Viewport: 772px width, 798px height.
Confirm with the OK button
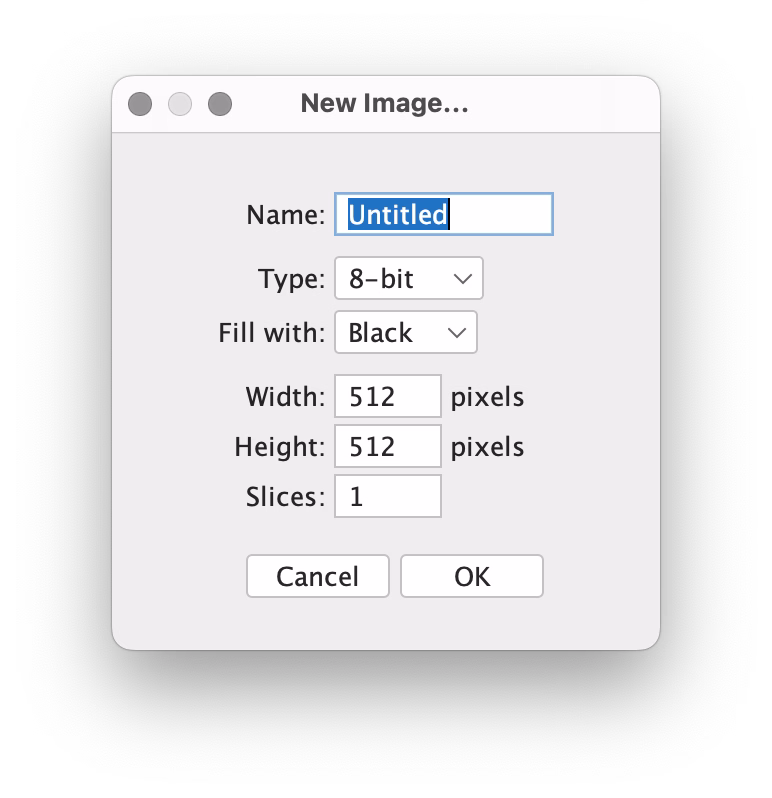471,576
